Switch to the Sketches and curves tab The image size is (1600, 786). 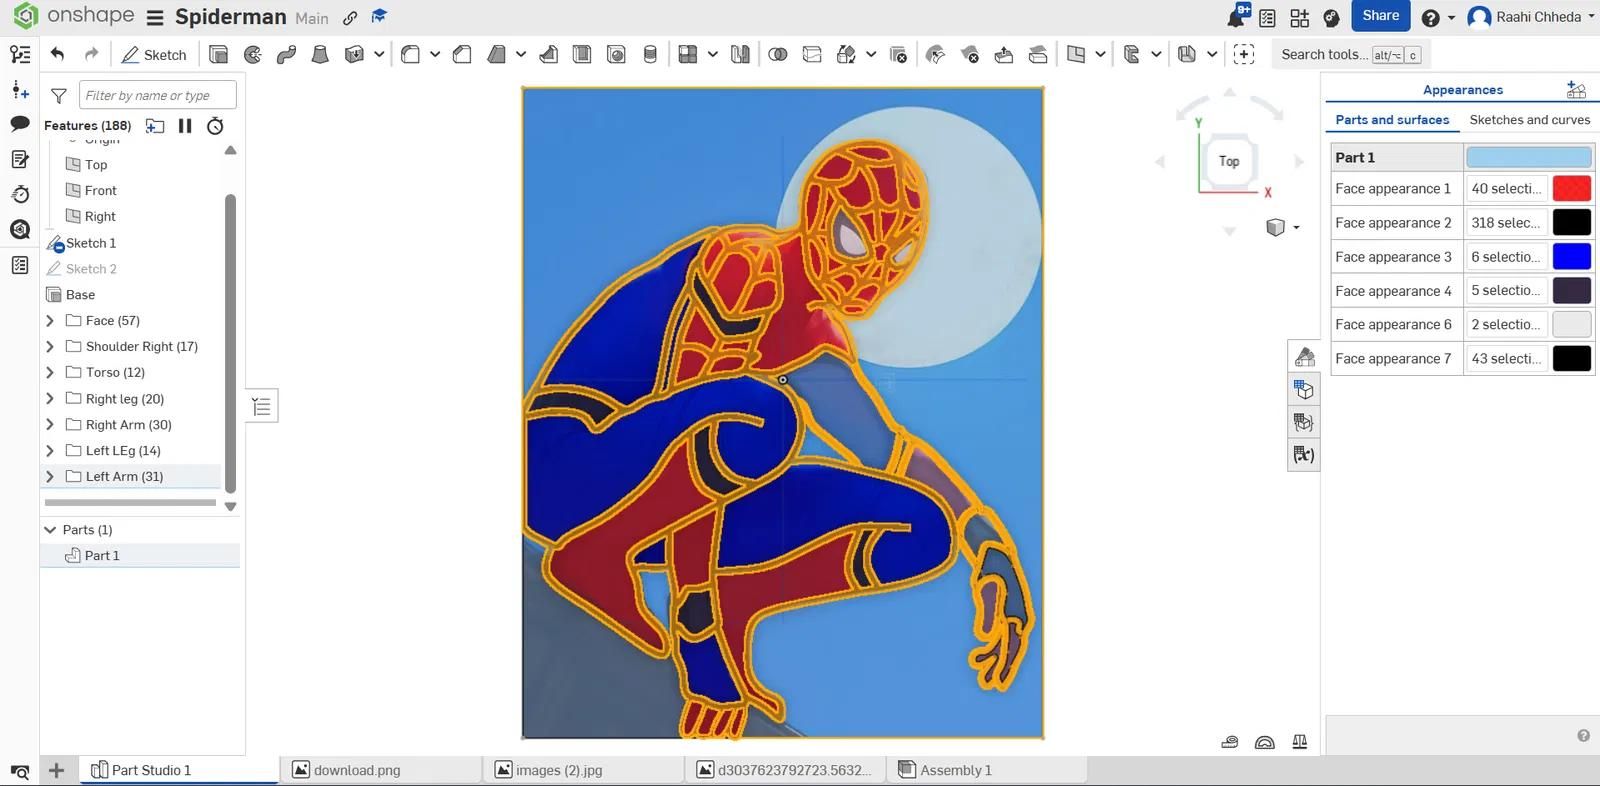point(1530,120)
